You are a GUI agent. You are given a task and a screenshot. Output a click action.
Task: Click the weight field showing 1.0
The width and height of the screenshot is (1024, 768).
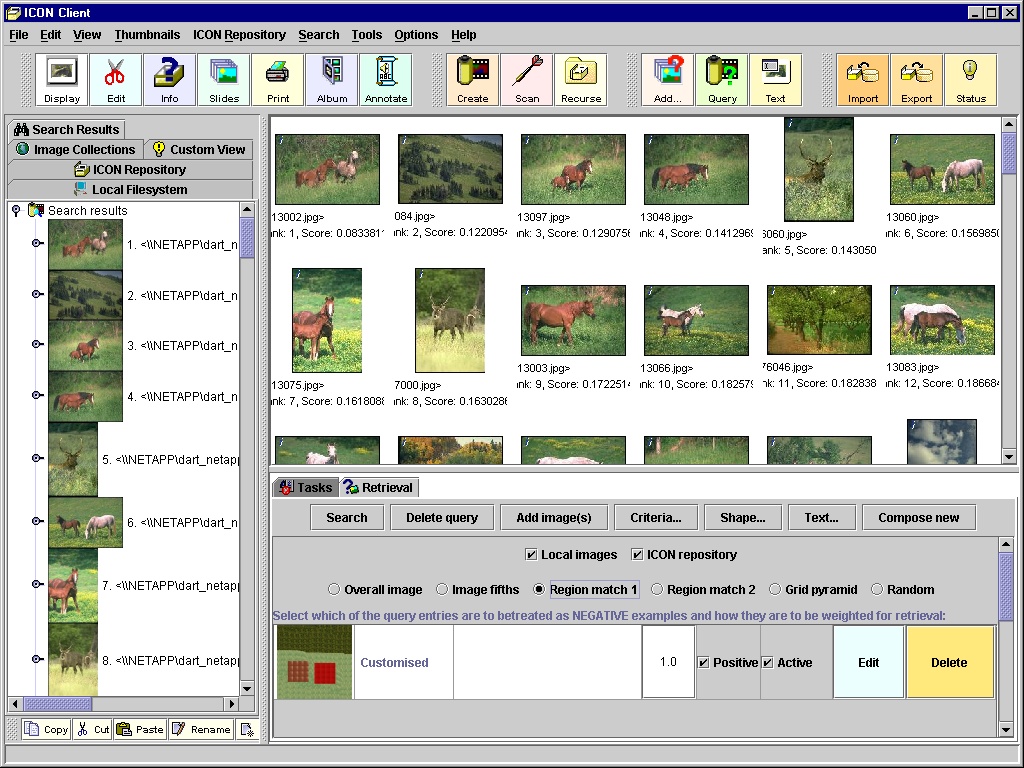click(x=668, y=662)
